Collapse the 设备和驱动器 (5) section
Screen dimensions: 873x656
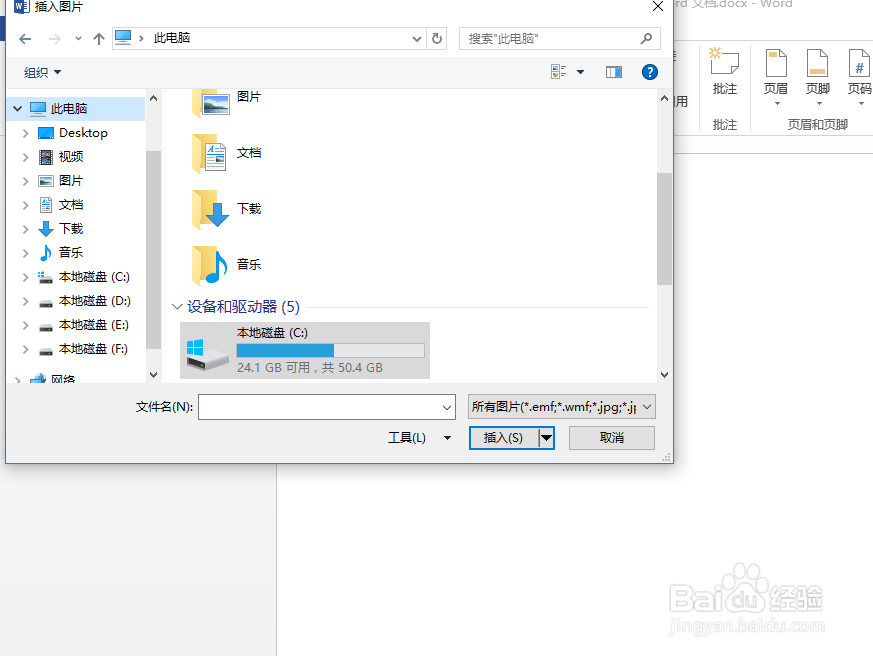coord(177,307)
